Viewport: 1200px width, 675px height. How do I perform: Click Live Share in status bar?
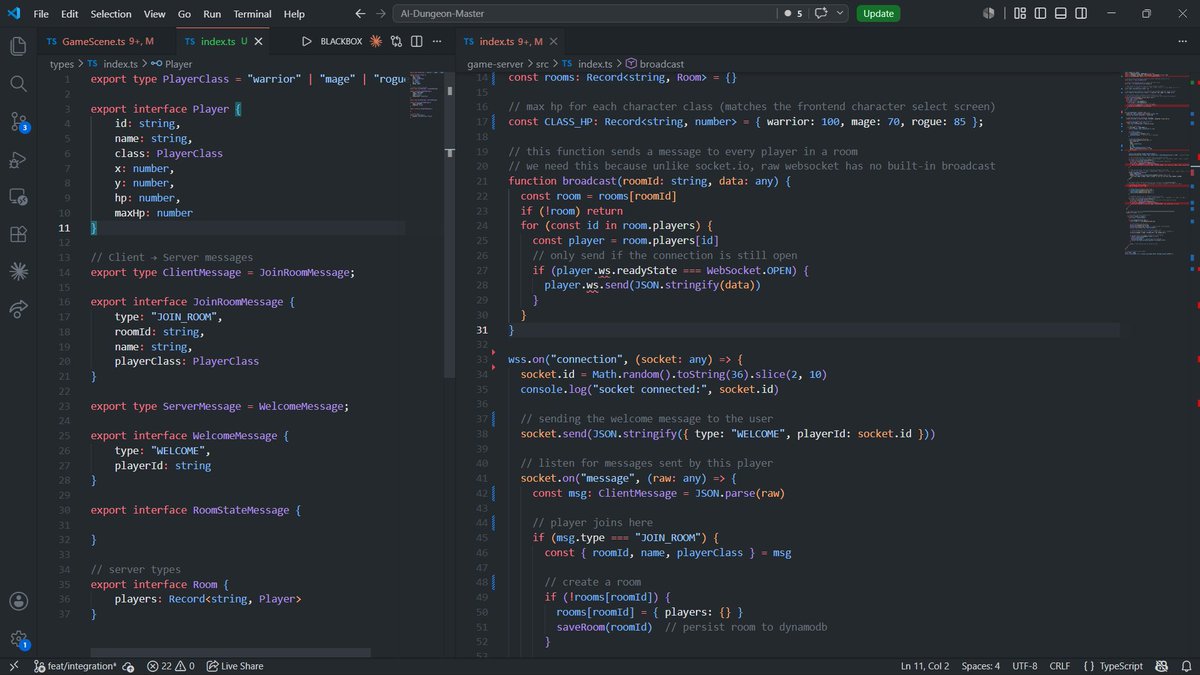click(x=236, y=665)
